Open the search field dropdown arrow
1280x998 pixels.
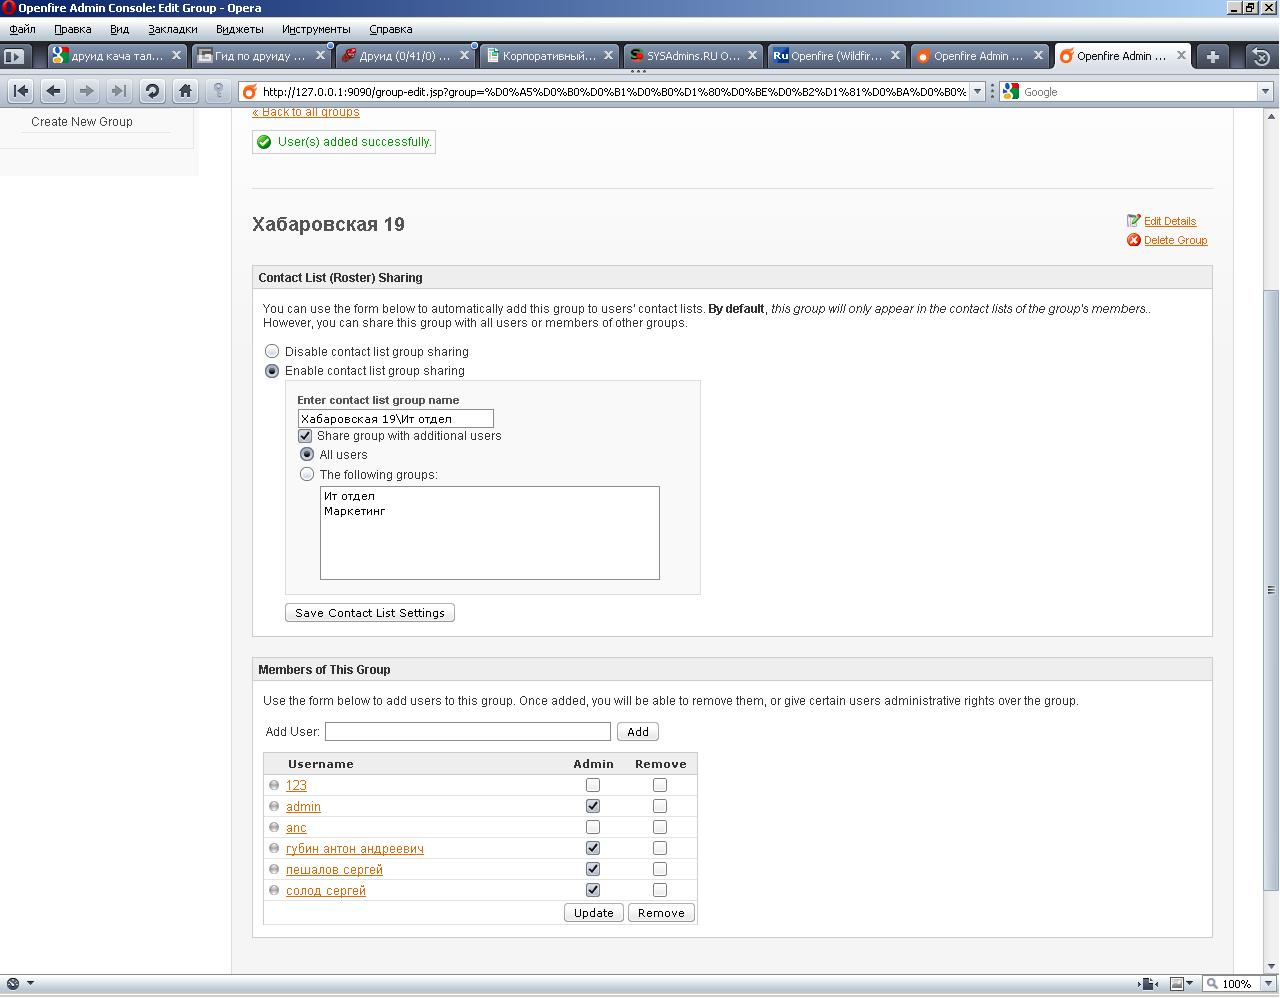click(x=1264, y=91)
